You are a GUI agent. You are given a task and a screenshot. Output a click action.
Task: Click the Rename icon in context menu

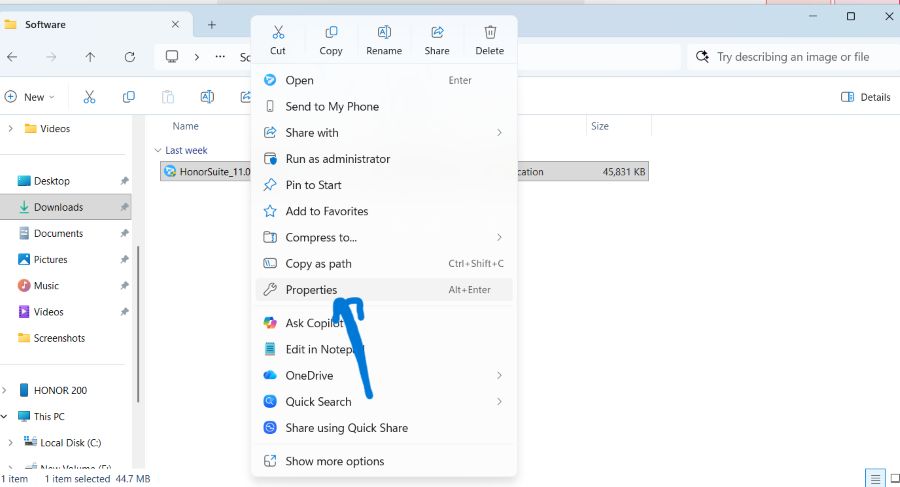pyautogui.click(x=384, y=32)
